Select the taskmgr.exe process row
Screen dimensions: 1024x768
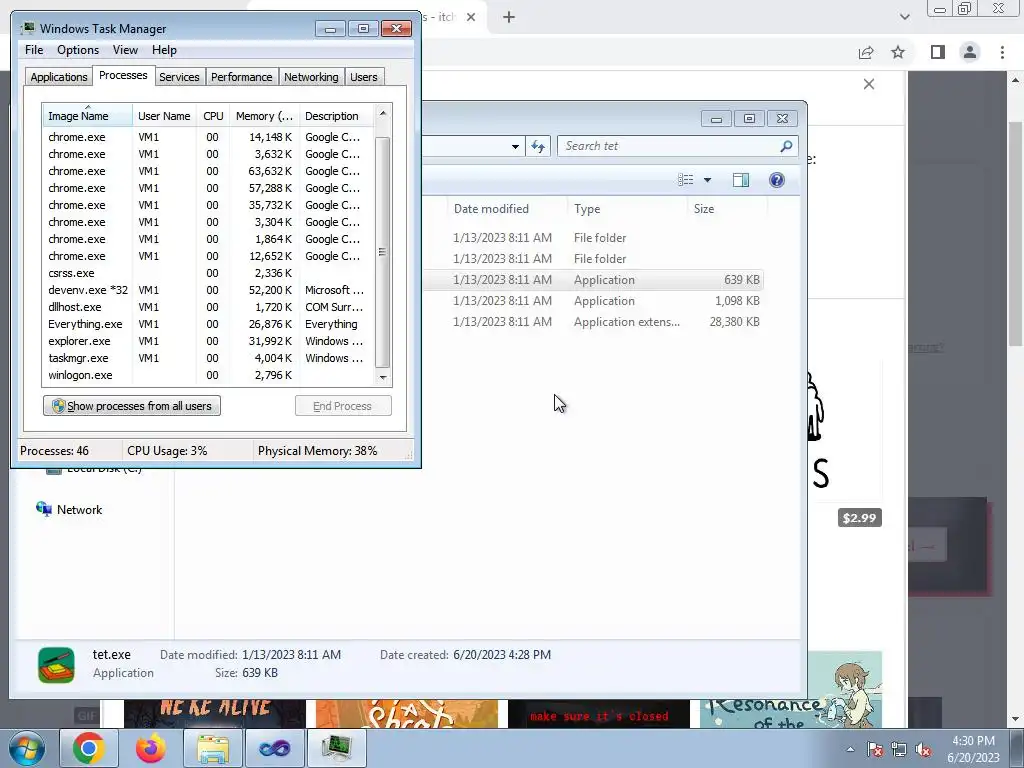point(209,358)
